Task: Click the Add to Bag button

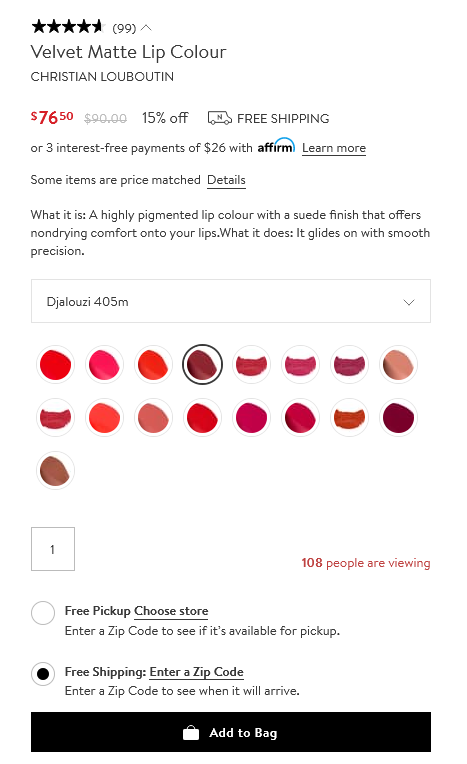Action: click(231, 732)
